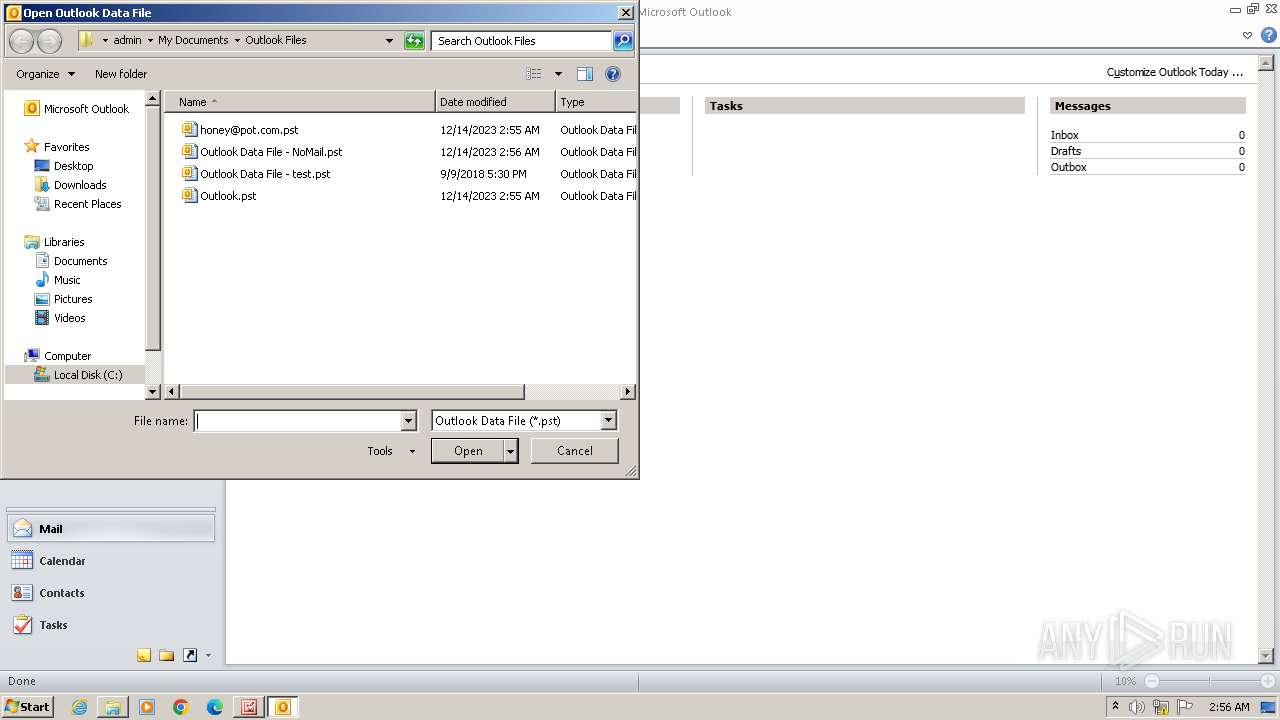The width and height of the screenshot is (1280, 720).
Task: Select Favorites in the navigation pane
Action: click(66, 147)
